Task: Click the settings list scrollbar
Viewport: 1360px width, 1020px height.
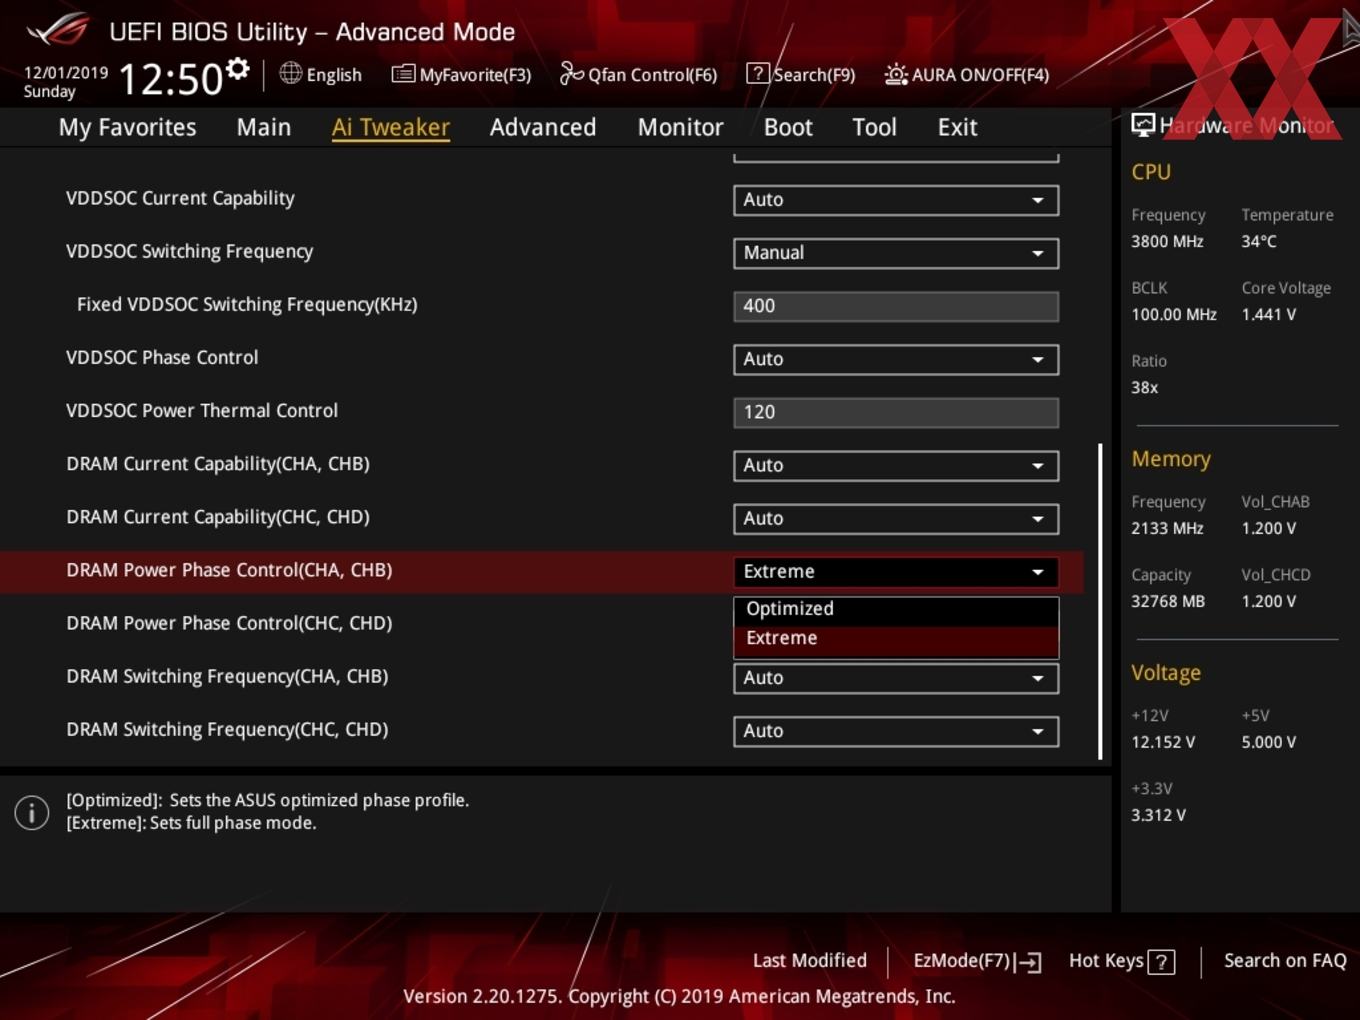Action: 1100,602
